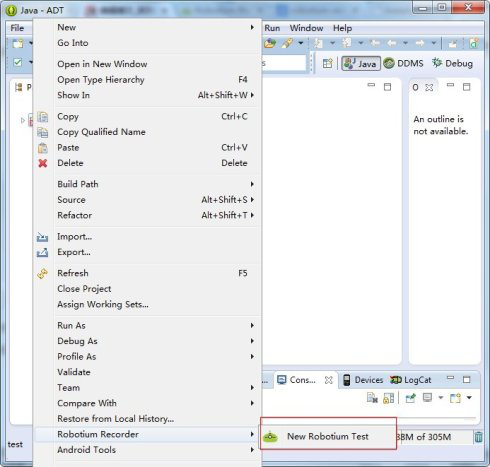Click the Forward navigation arrow icon
490x467 pixels.
(420, 43)
